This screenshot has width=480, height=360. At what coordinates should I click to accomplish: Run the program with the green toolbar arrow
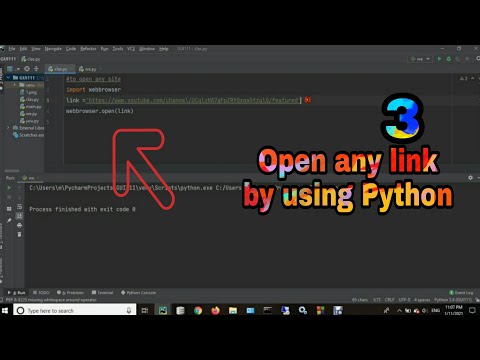pyautogui.click(x=439, y=59)
